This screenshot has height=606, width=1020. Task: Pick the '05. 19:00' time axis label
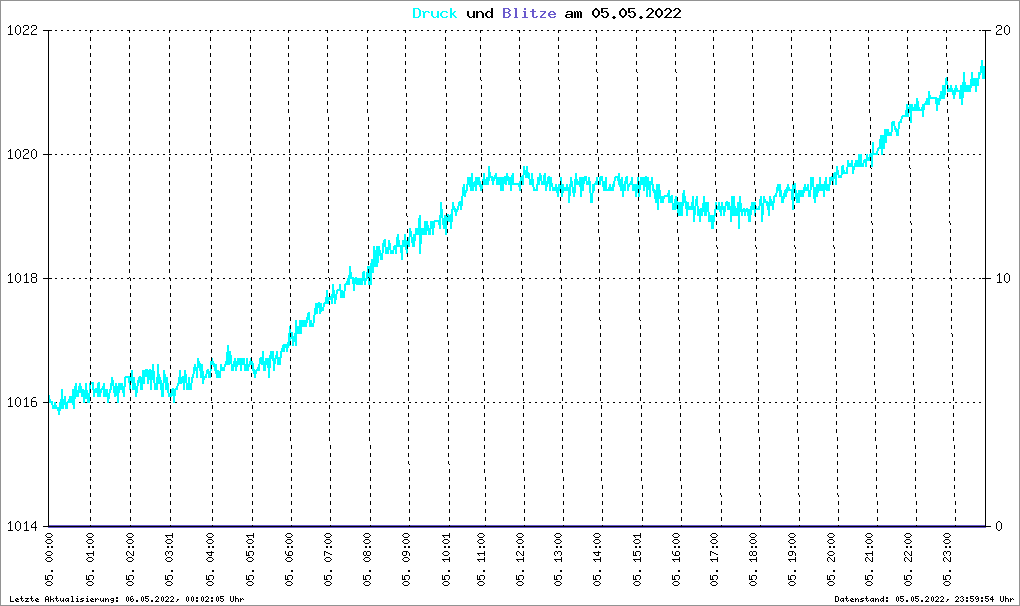793,560
